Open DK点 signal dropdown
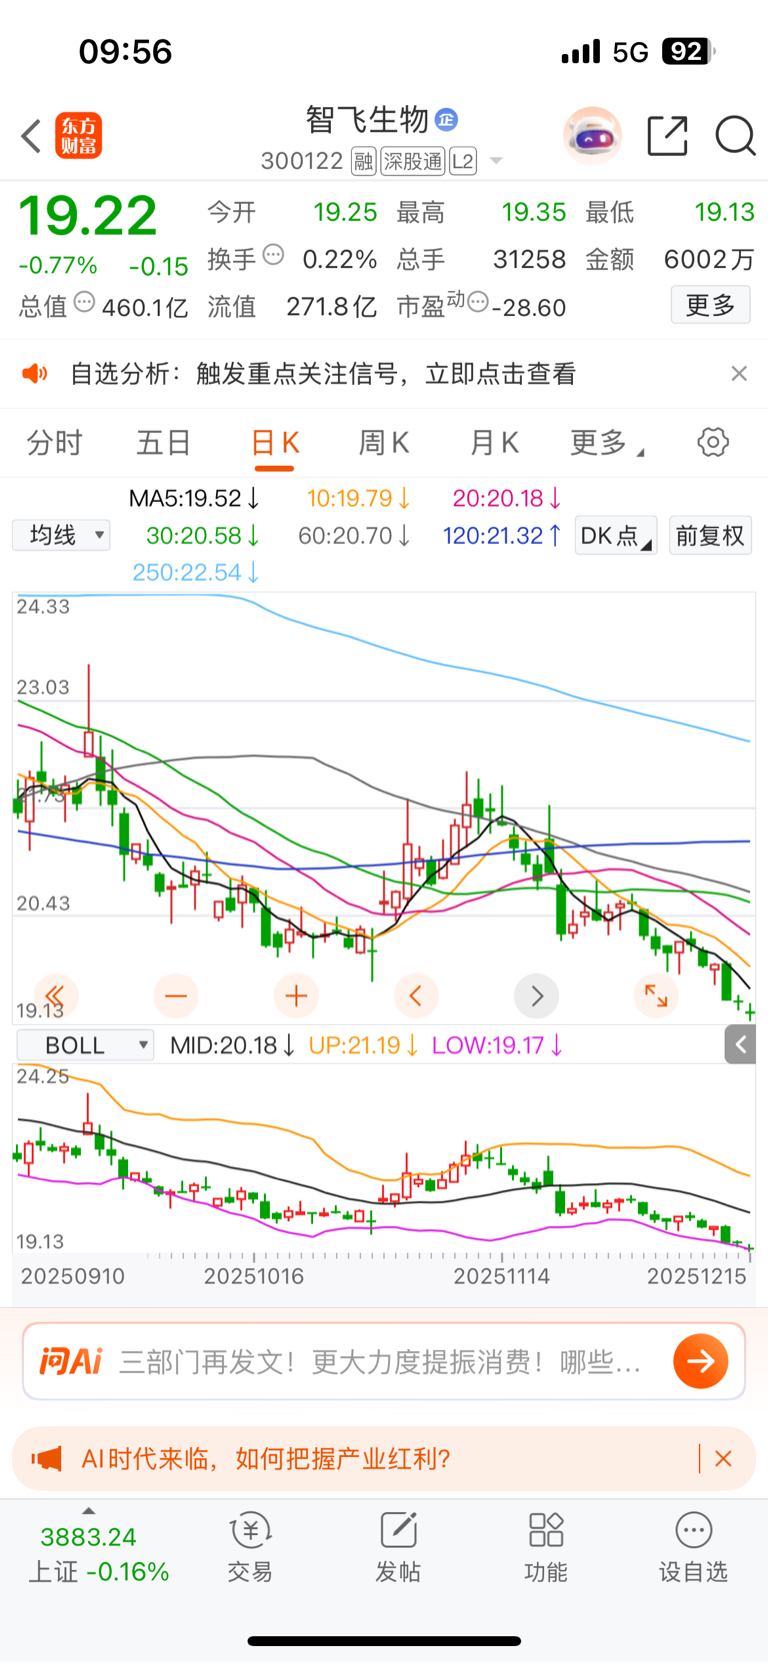The height and width of the screenshot is (1663, 768). [616, 535]
